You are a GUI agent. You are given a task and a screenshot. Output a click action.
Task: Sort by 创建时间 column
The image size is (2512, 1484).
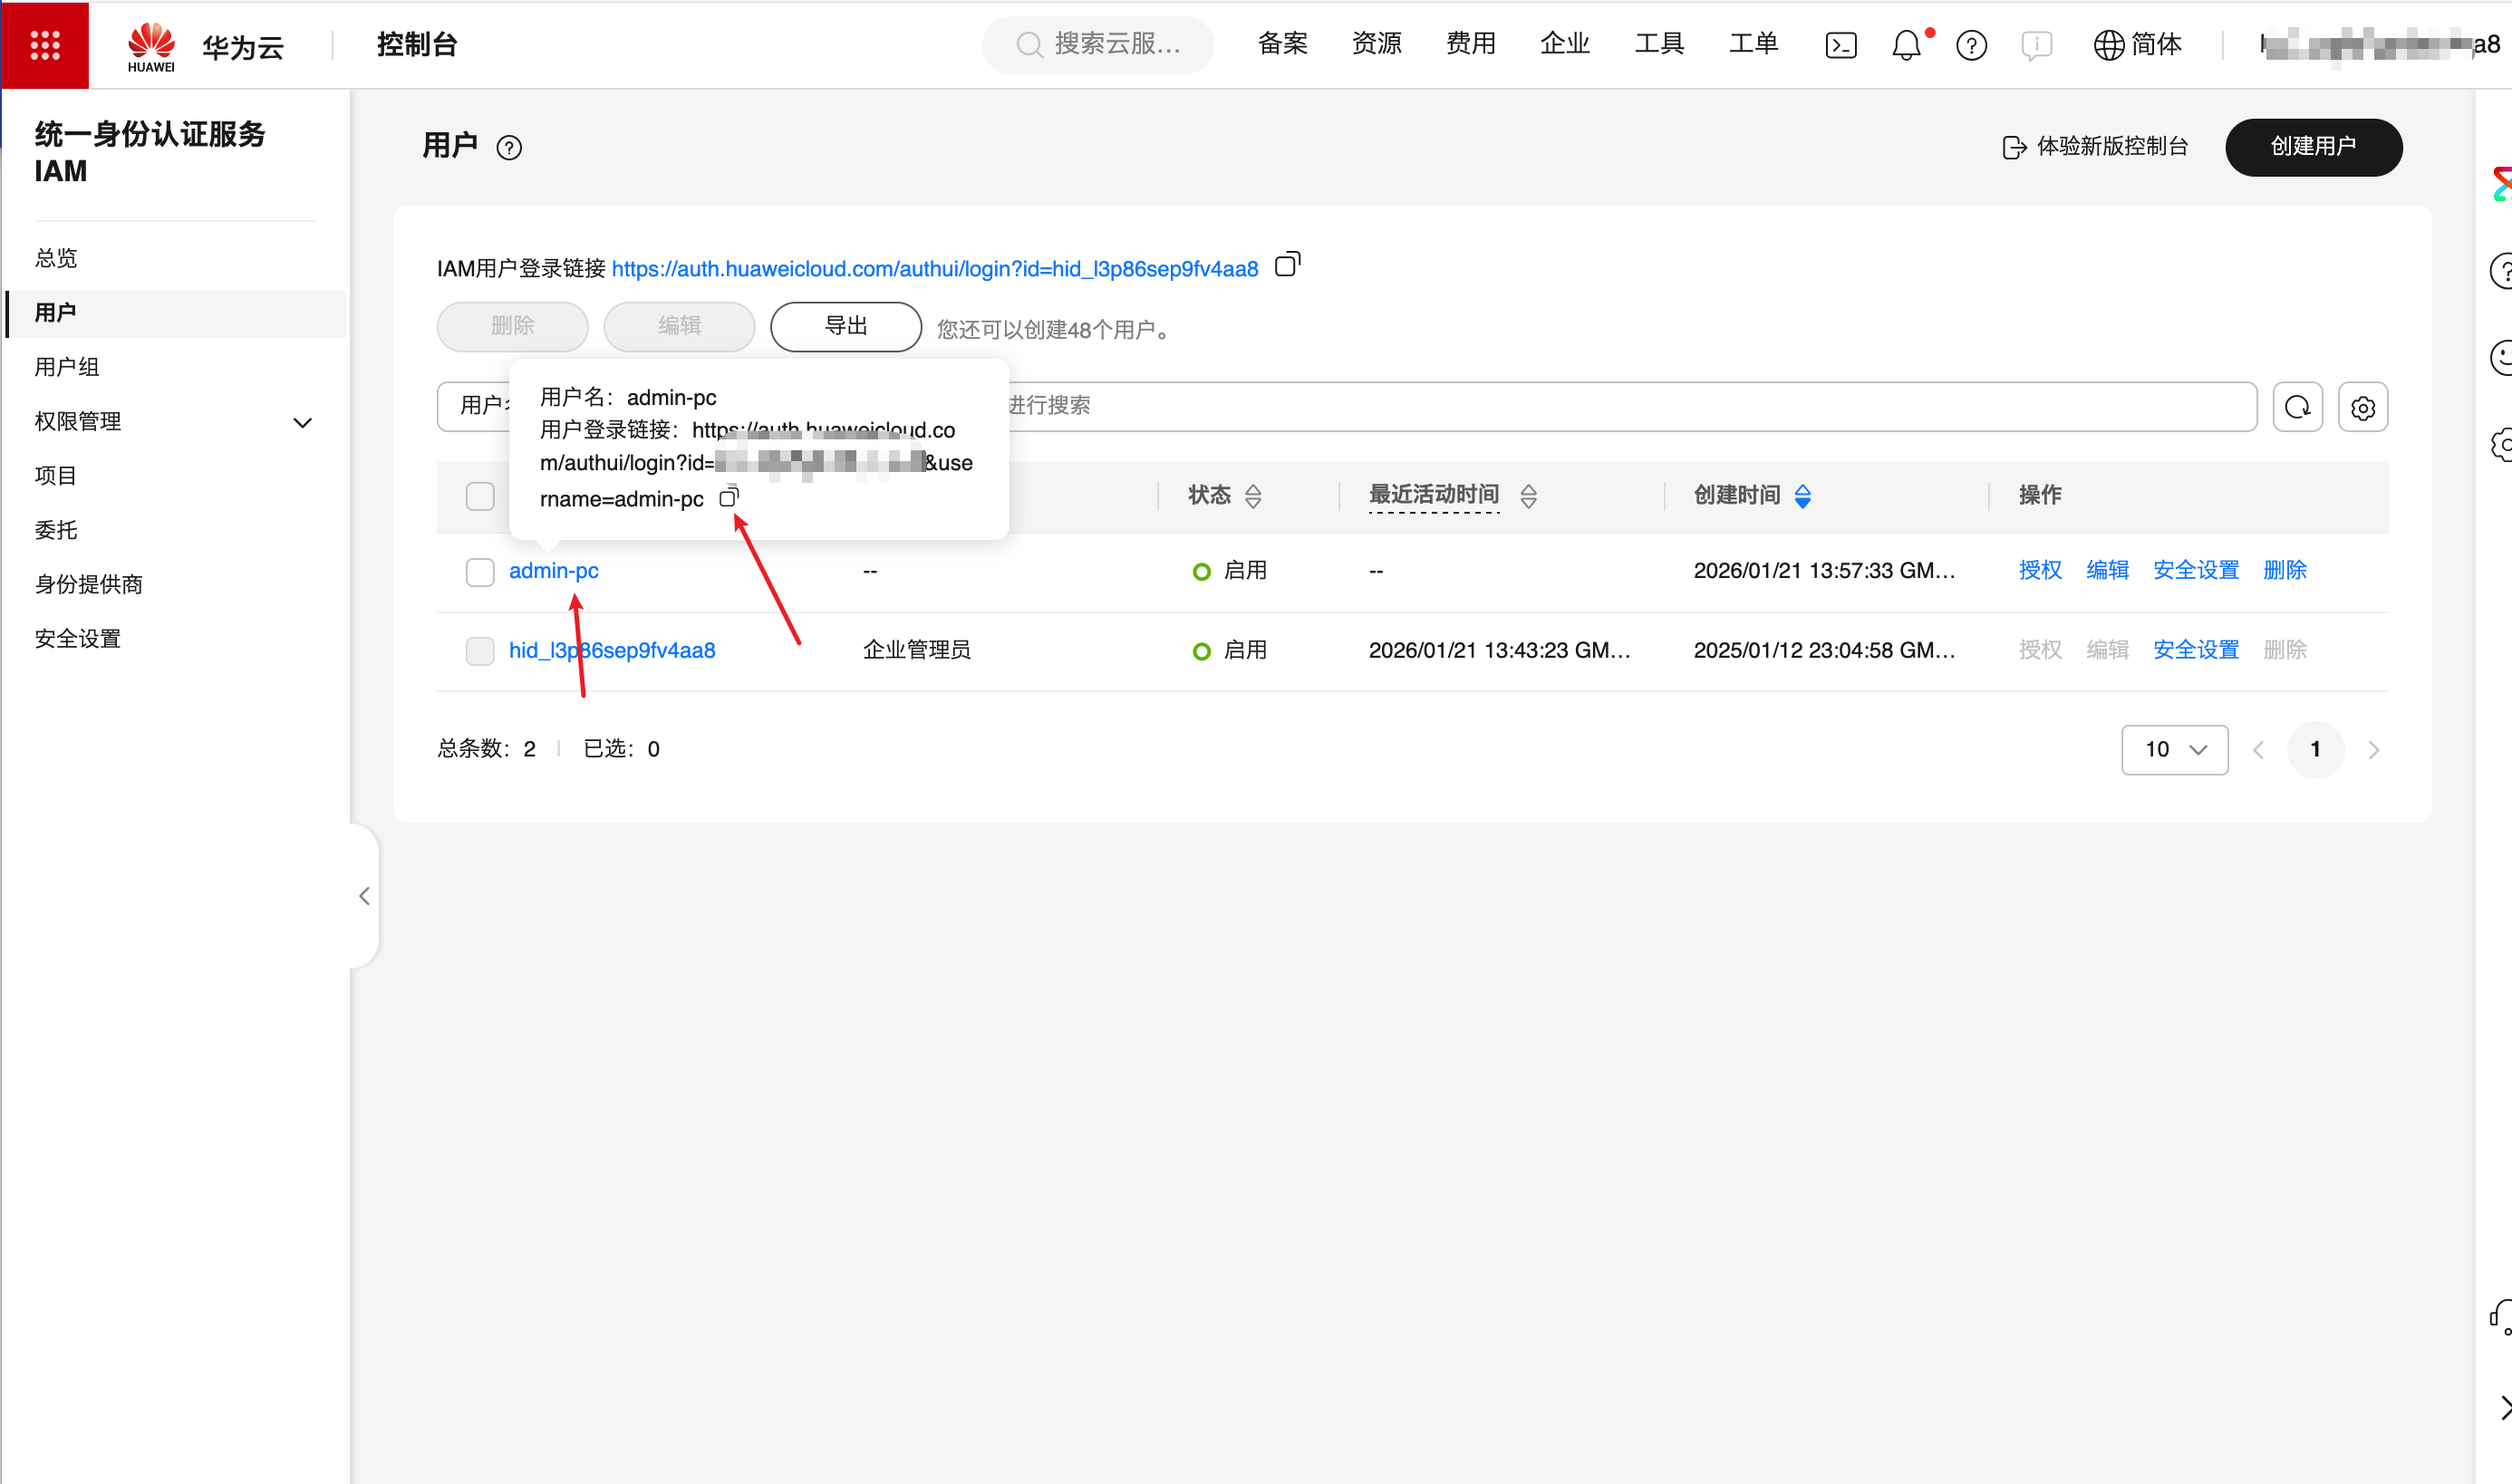(1802, 495)
